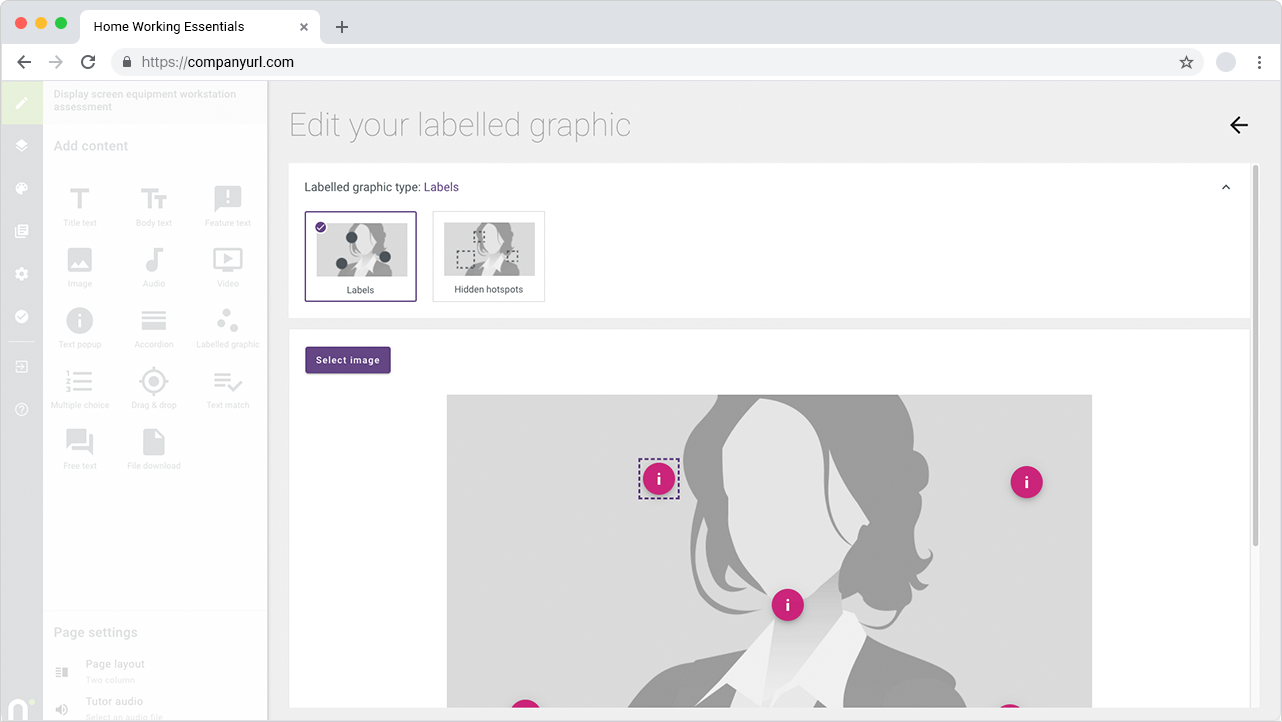Click the pencil edit icon in sidebar
1282x722 pixels.
[x=21, y=103]
